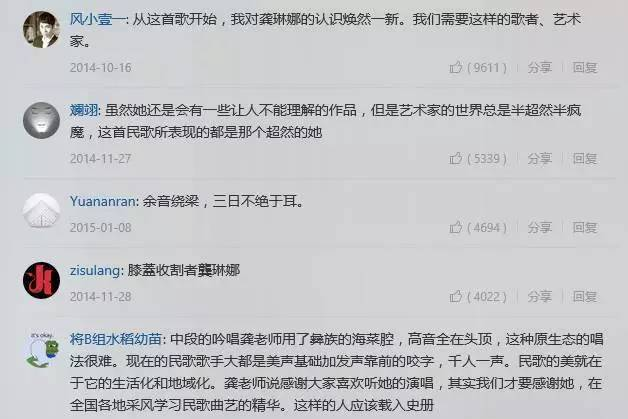628x419 pixels.
Task: Click thumbs-up icon showing 5339 likes
Action: click(x=456, y=158)
